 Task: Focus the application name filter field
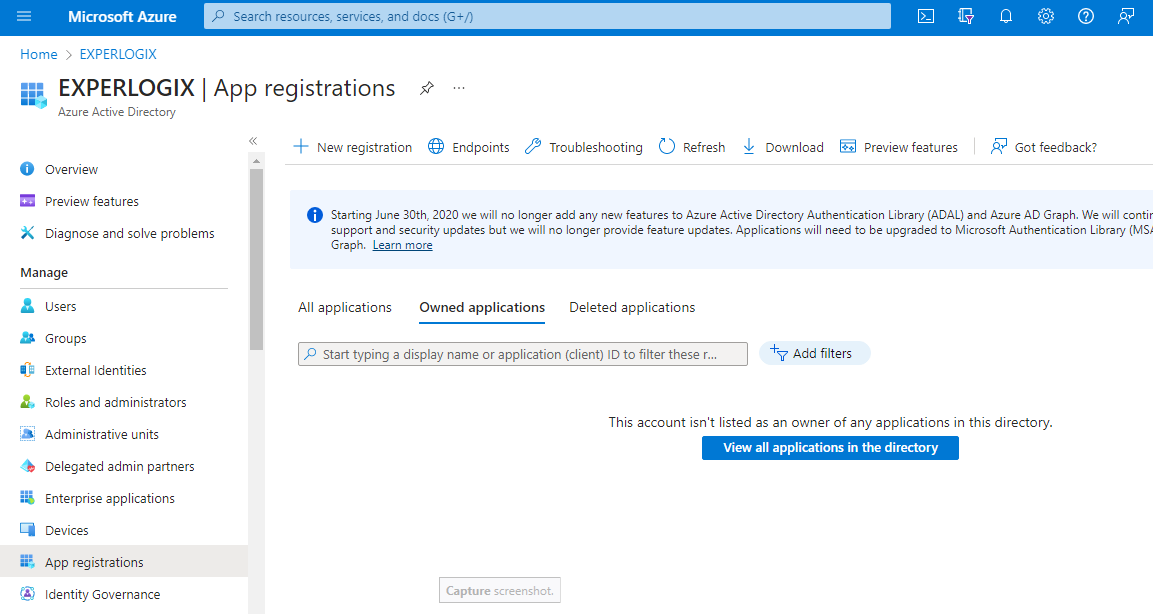coord(523,354)
